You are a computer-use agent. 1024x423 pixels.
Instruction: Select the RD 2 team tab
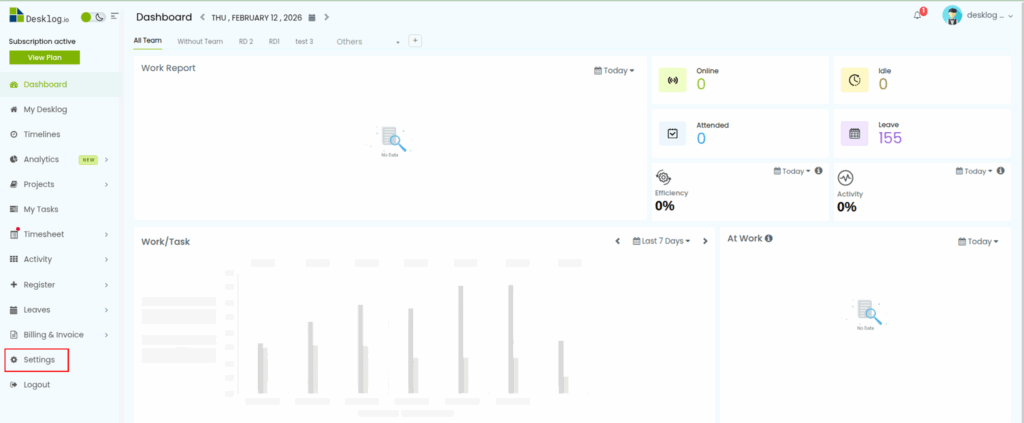tap(246, 42)
